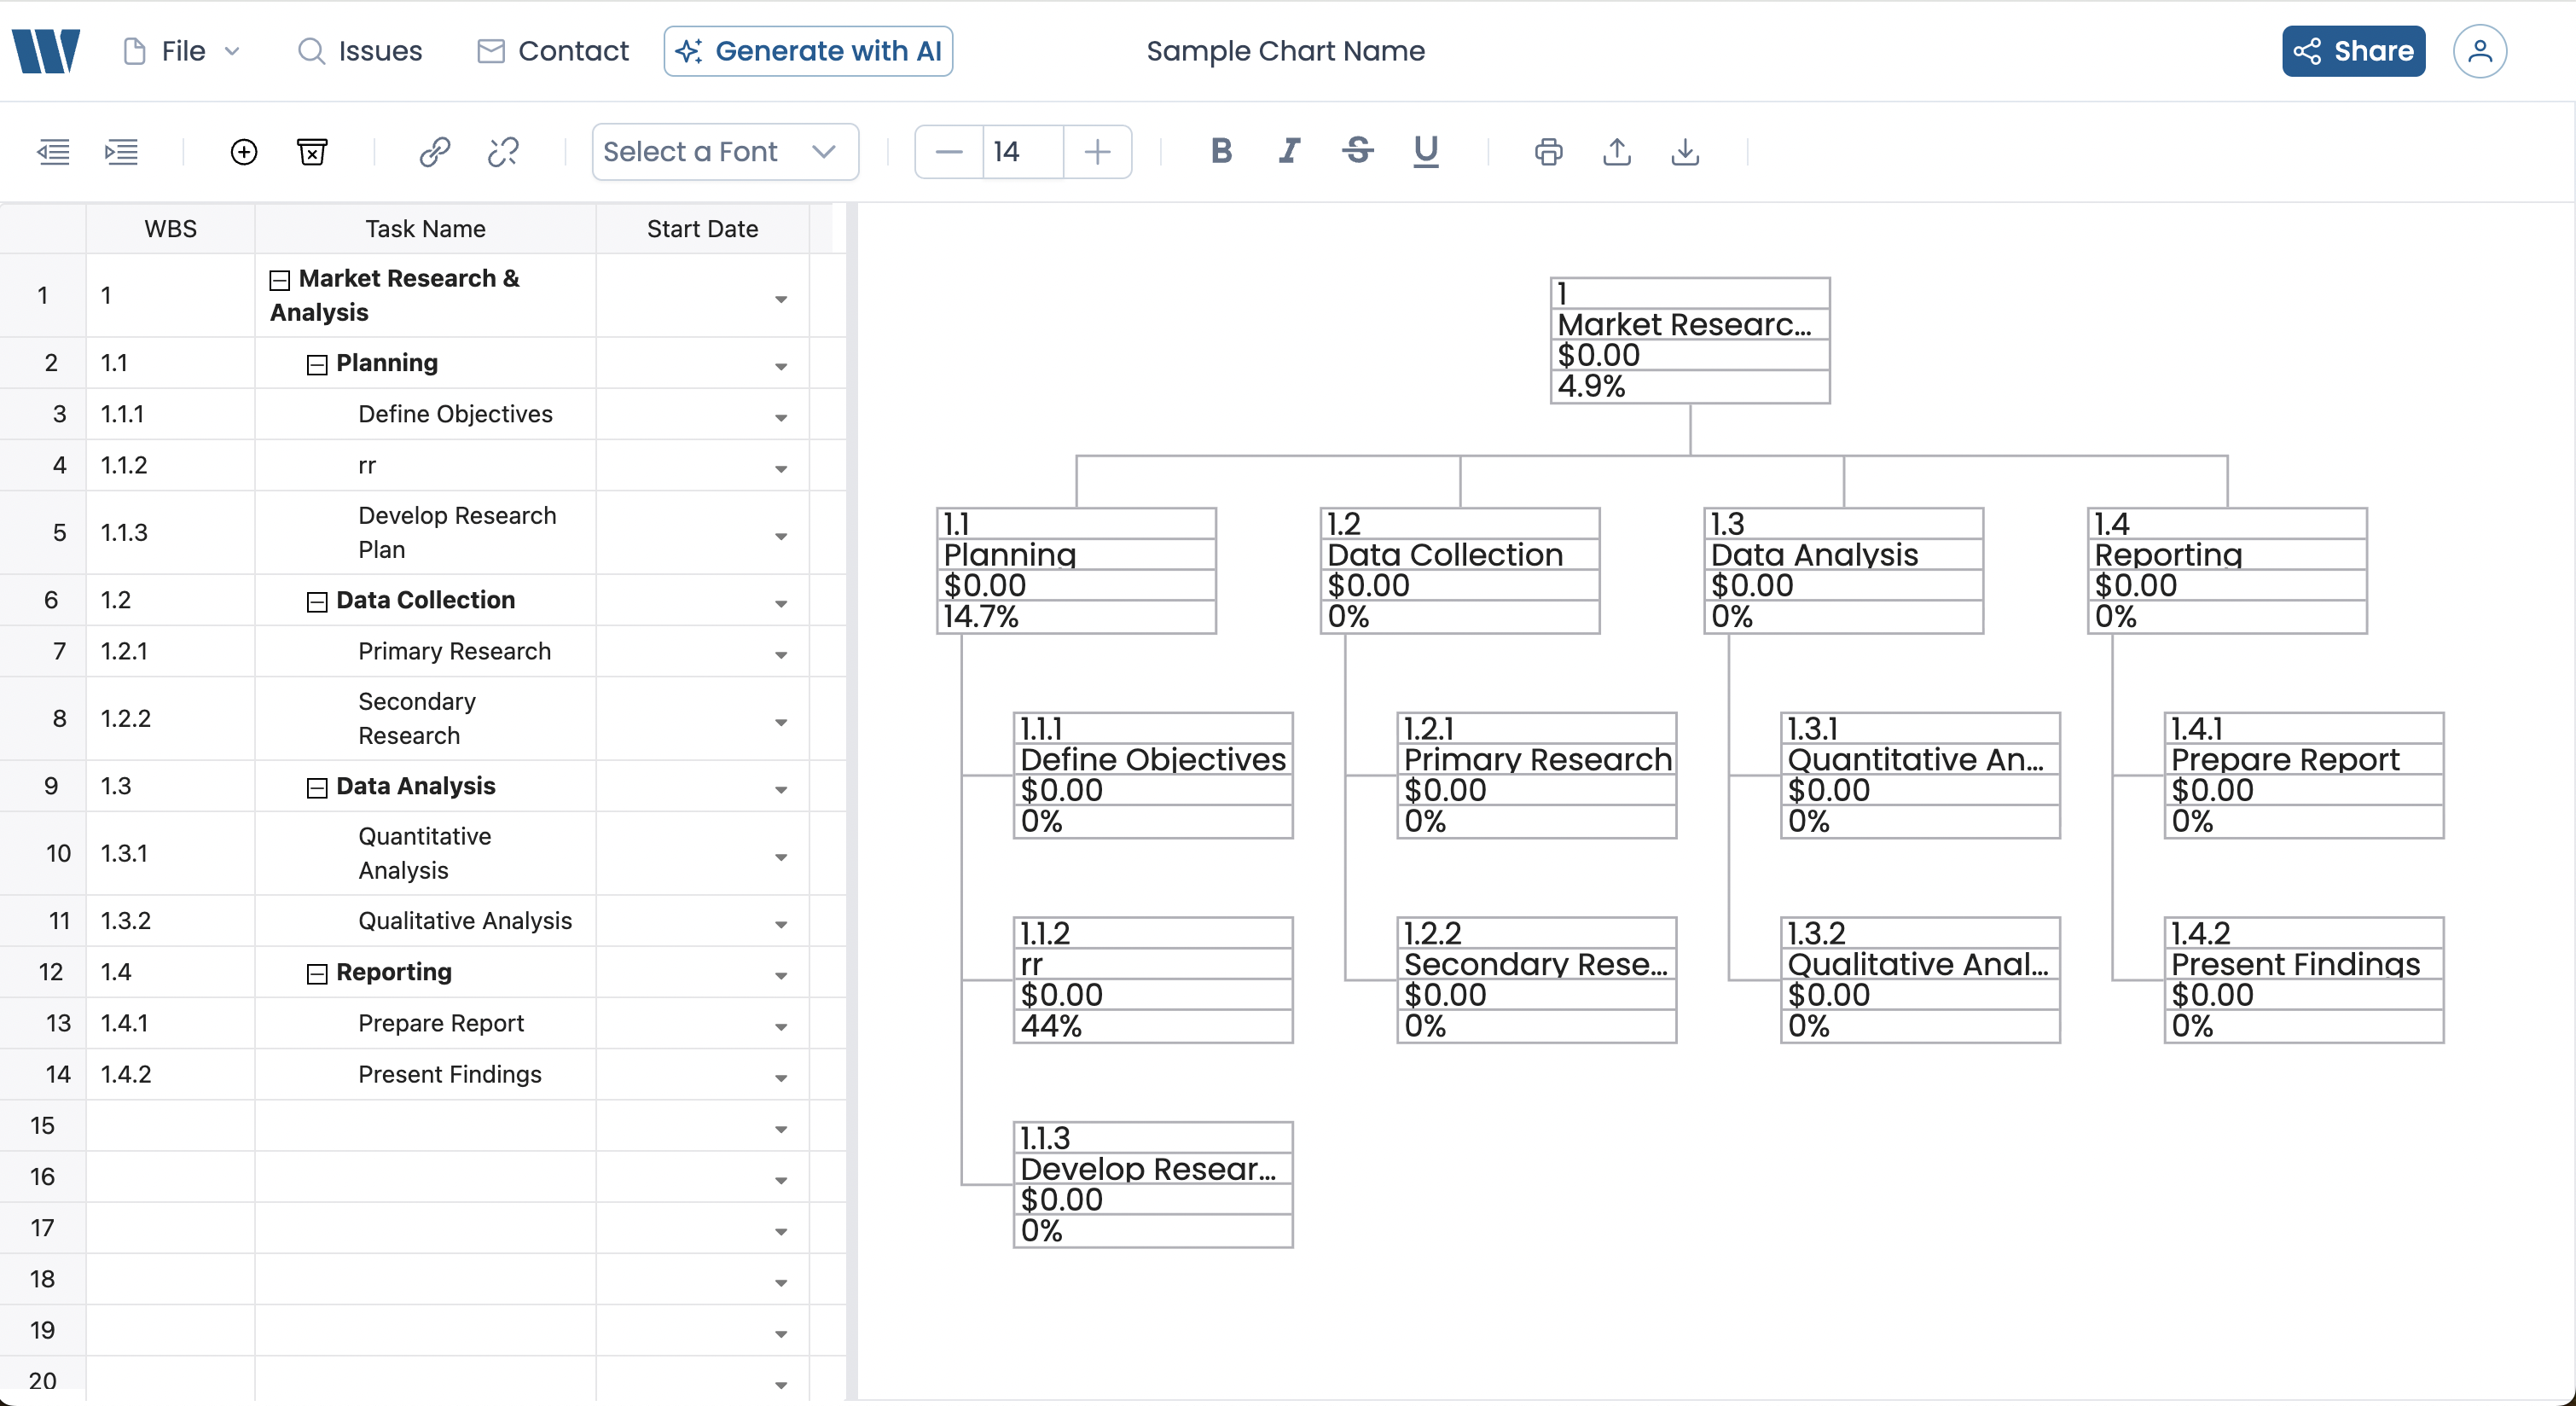
Task: Export the chart
Action: (x=1616, y=152)
